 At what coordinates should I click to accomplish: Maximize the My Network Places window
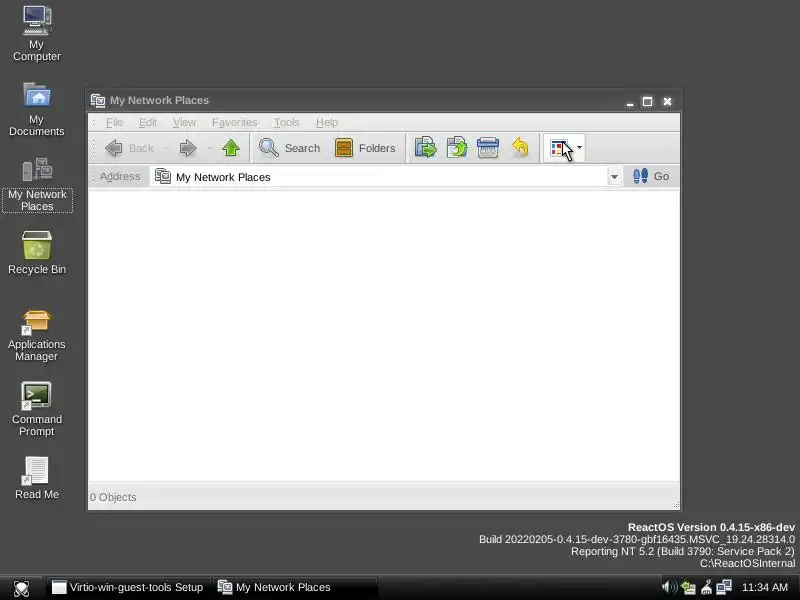click(x=647, y=102)
